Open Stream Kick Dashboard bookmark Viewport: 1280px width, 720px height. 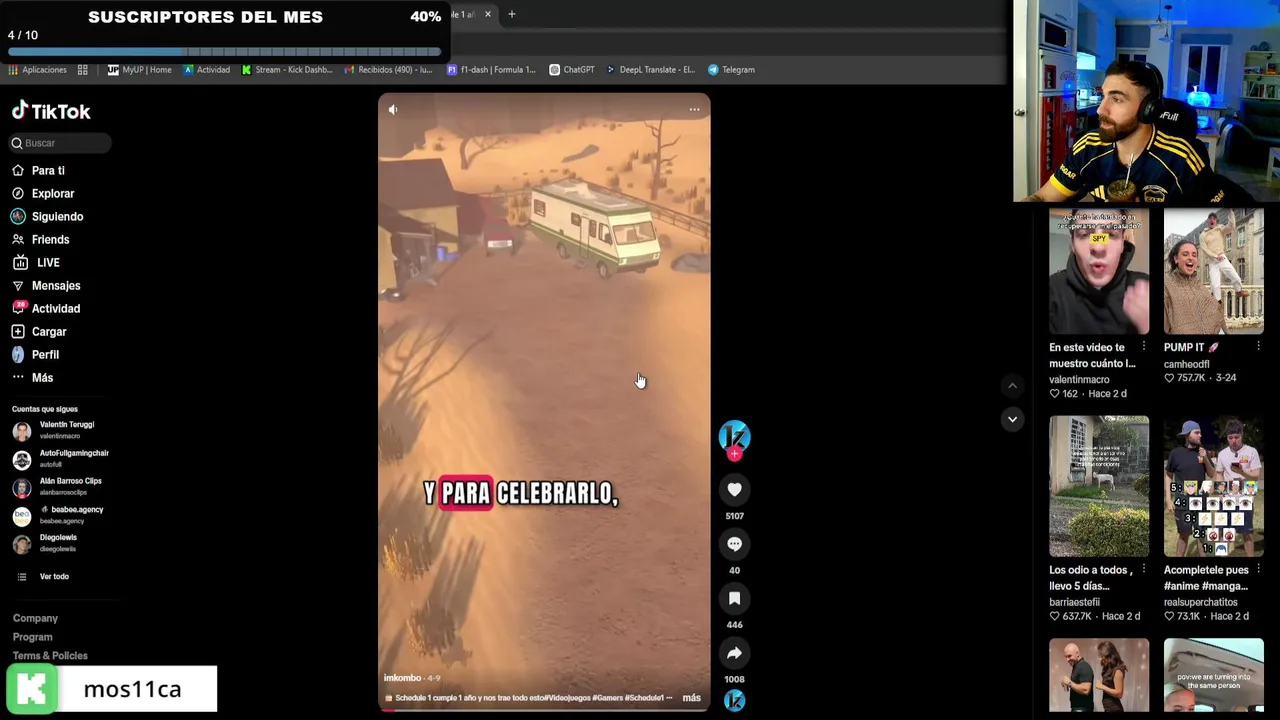287,70
